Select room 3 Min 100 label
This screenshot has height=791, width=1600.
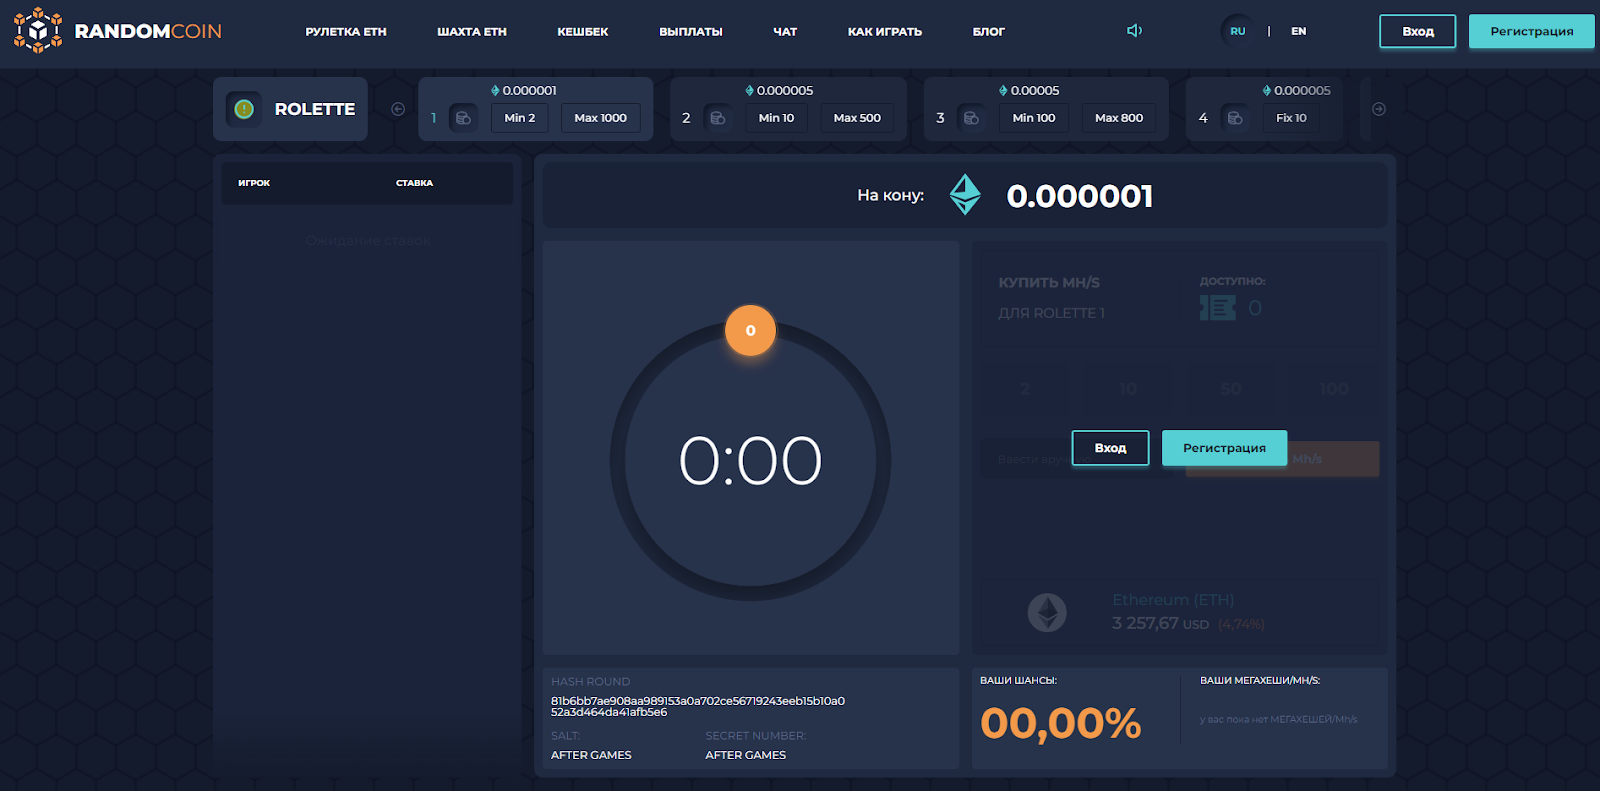coord(1034,118)
